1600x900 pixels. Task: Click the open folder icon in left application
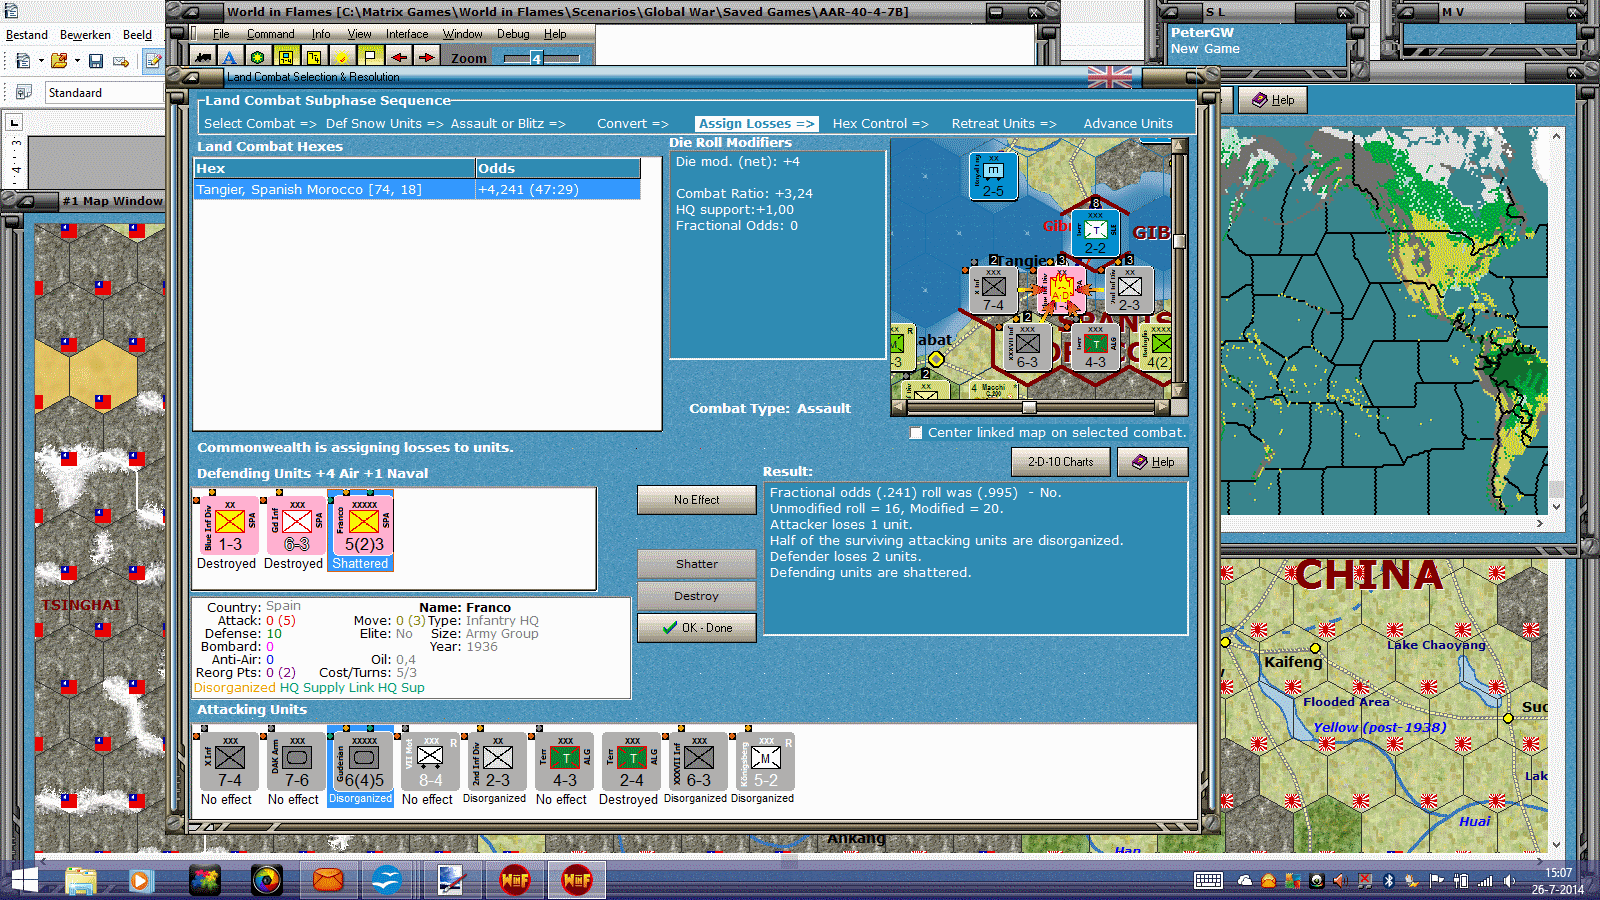point(59,62)
